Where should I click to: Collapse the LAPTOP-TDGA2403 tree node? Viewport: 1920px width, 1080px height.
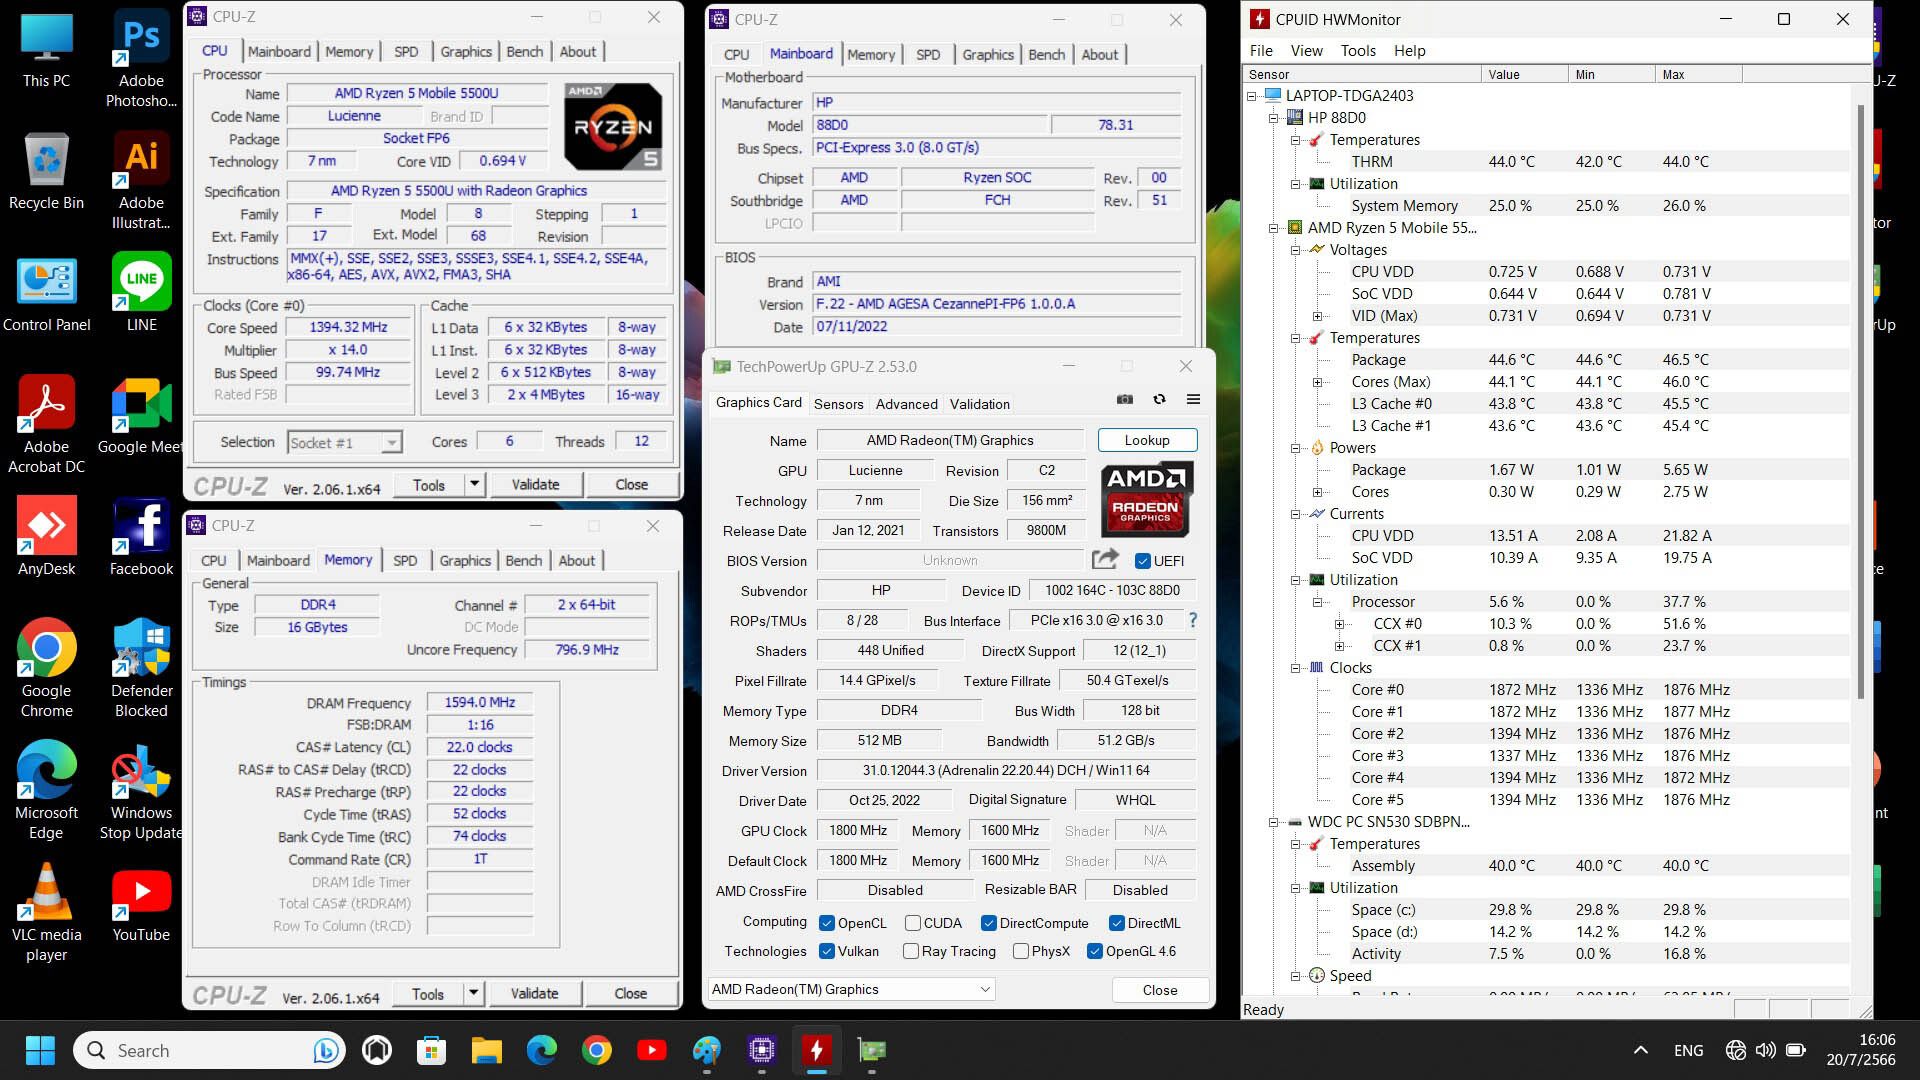[1251, 96]
